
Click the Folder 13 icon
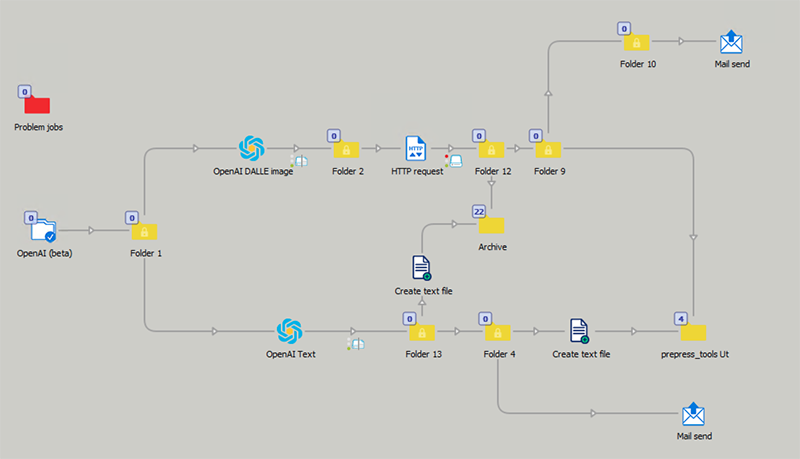(421, 332)
